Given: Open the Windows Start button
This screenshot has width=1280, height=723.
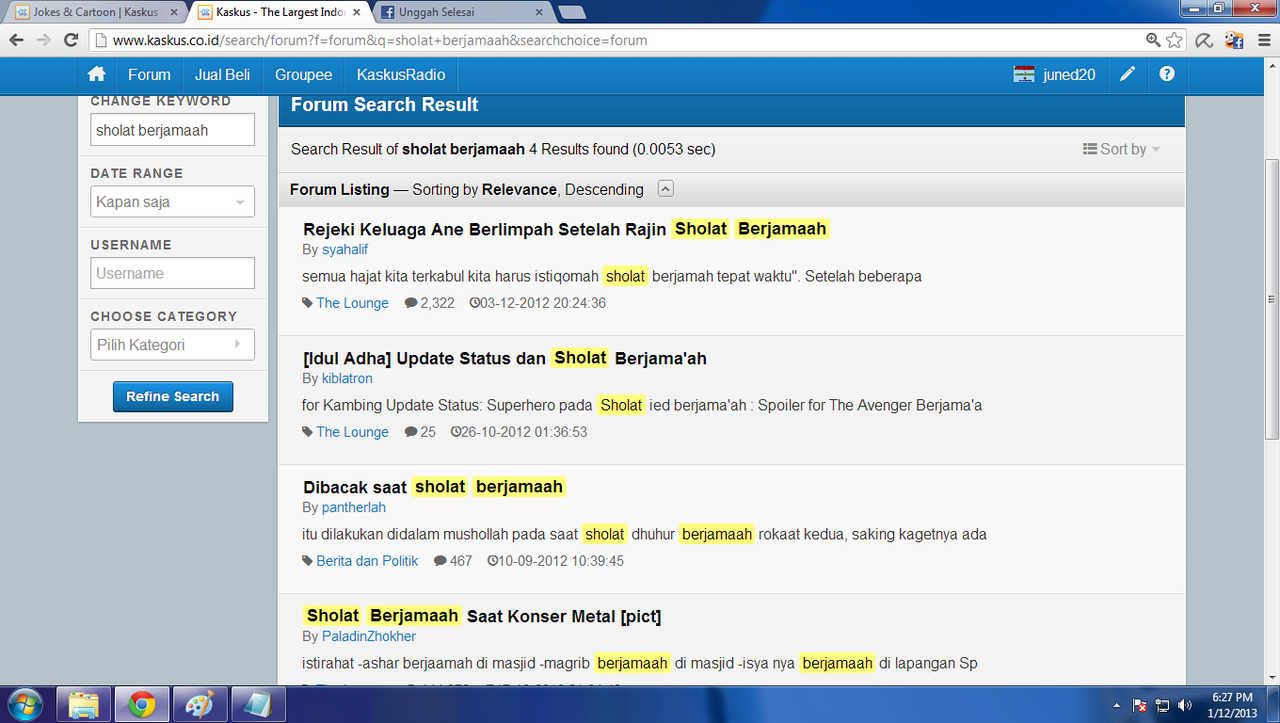Looking at the screenshot, I should (x=24, y=704).
